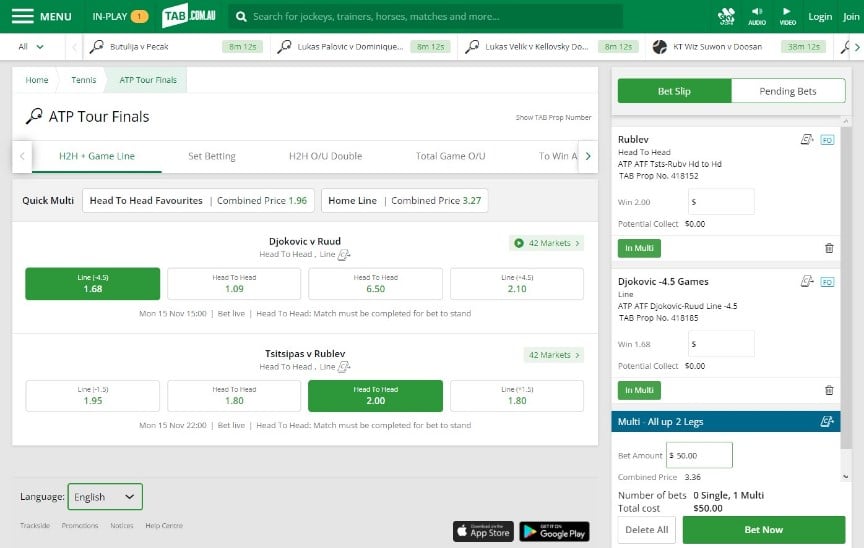Screen dimensions: 864x548
Task: Select Djokovic Head To Head 1.09
Action: [234, 284]
